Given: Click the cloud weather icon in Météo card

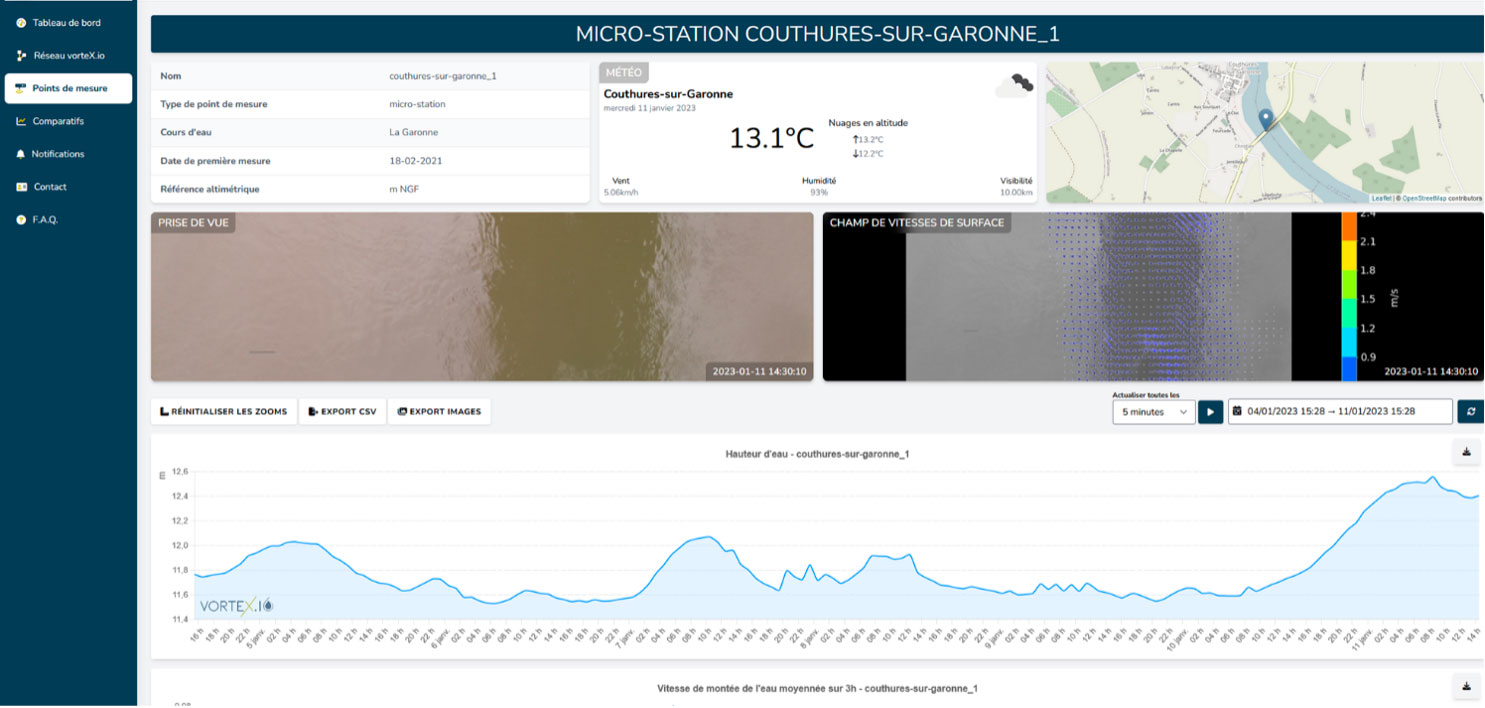Looking at the screenshot, I should [1014, 85].
